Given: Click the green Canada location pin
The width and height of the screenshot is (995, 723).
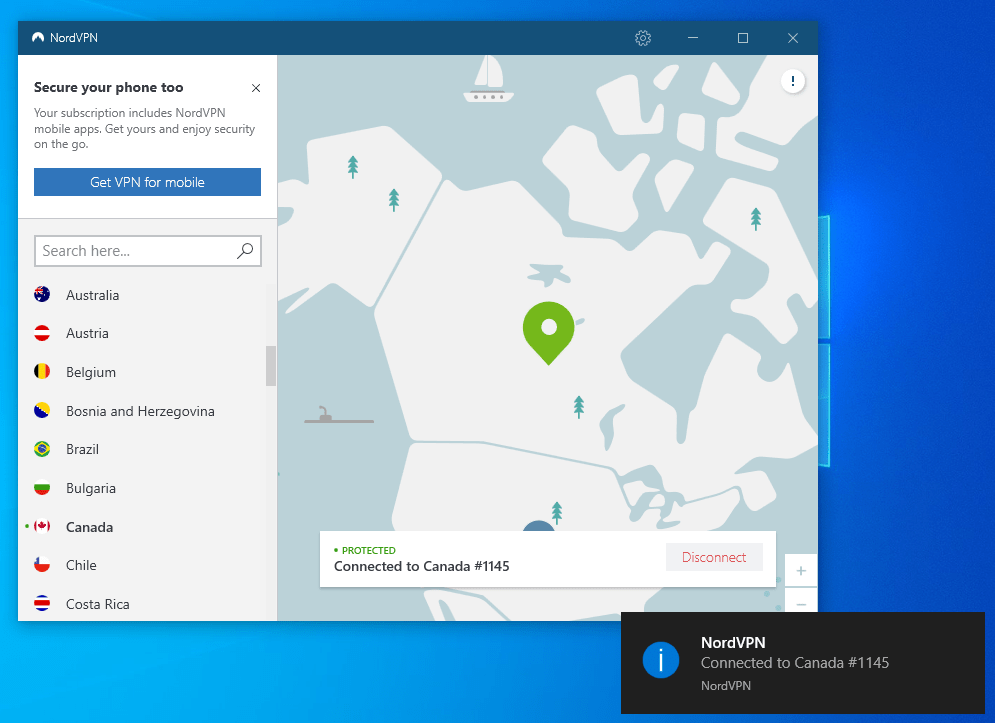Looking at the screenshot, I should click(549, 333).
